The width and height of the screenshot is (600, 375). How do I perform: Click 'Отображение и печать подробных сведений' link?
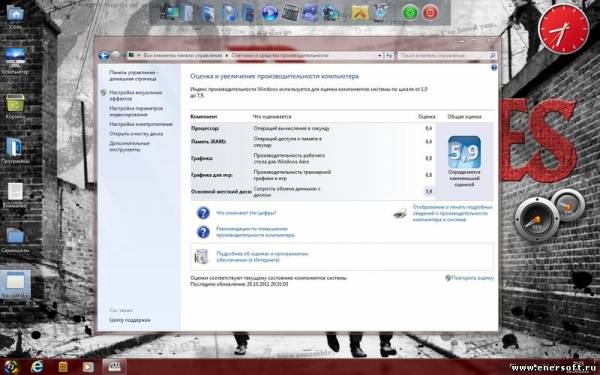tap(453, 213)
